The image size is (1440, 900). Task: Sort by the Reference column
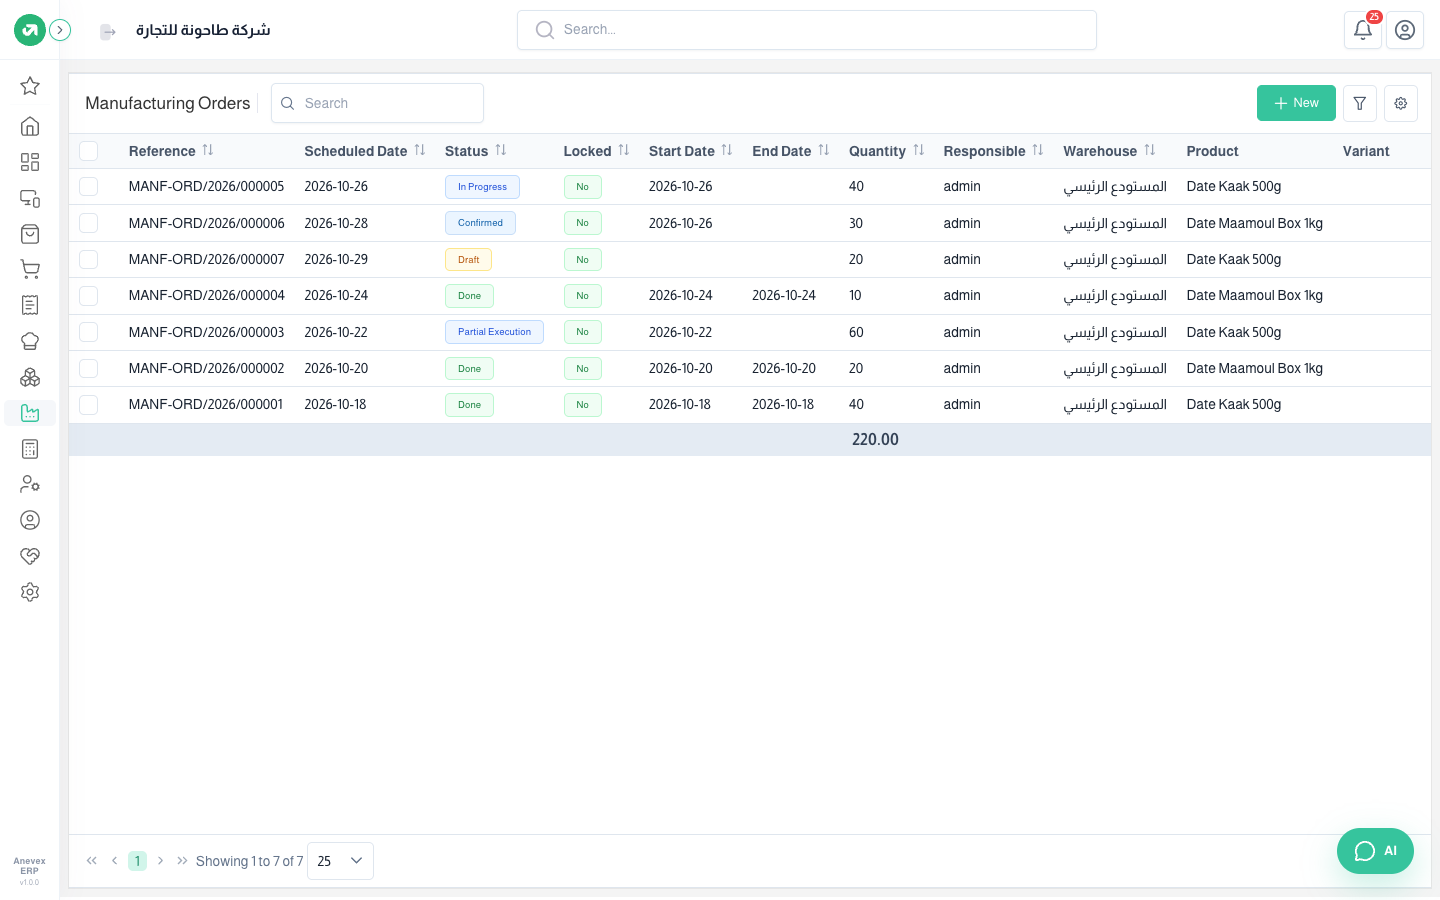[x=208, y=150]
